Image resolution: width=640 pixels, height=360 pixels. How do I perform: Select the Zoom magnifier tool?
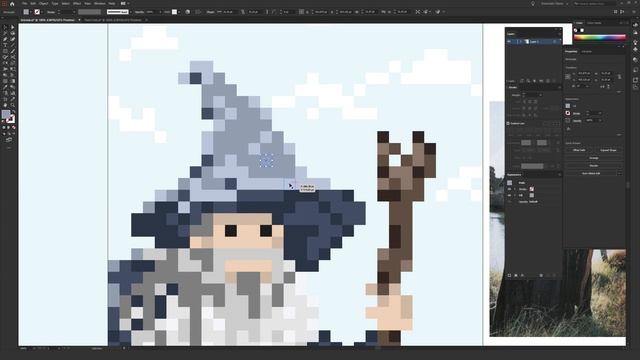[x=13, y=105]
